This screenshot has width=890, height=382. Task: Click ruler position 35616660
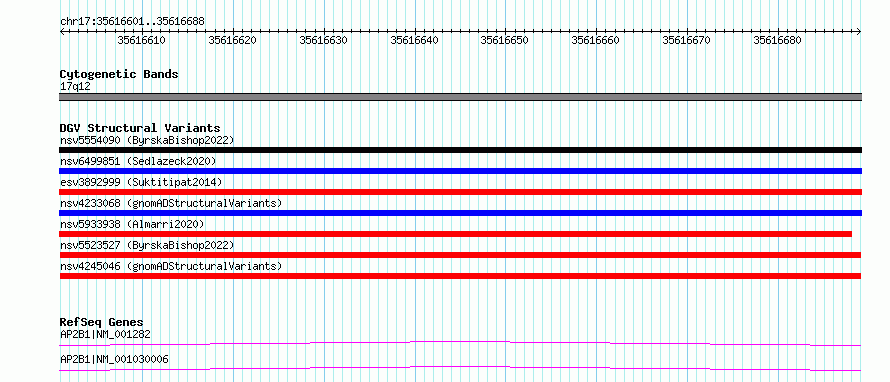coord(595,40)
